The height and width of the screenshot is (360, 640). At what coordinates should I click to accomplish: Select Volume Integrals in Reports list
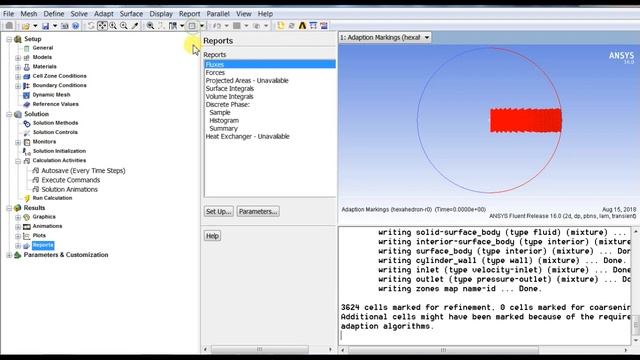point(229,97)
